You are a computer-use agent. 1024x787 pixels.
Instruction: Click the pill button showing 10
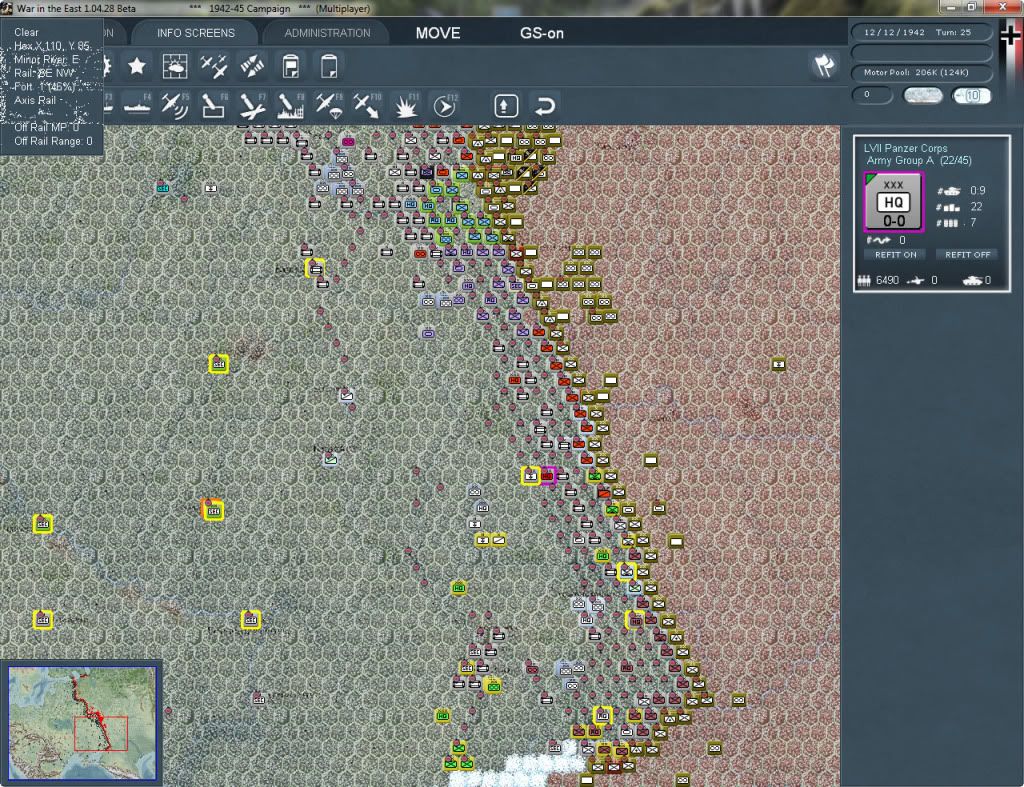tap(971, 96)
